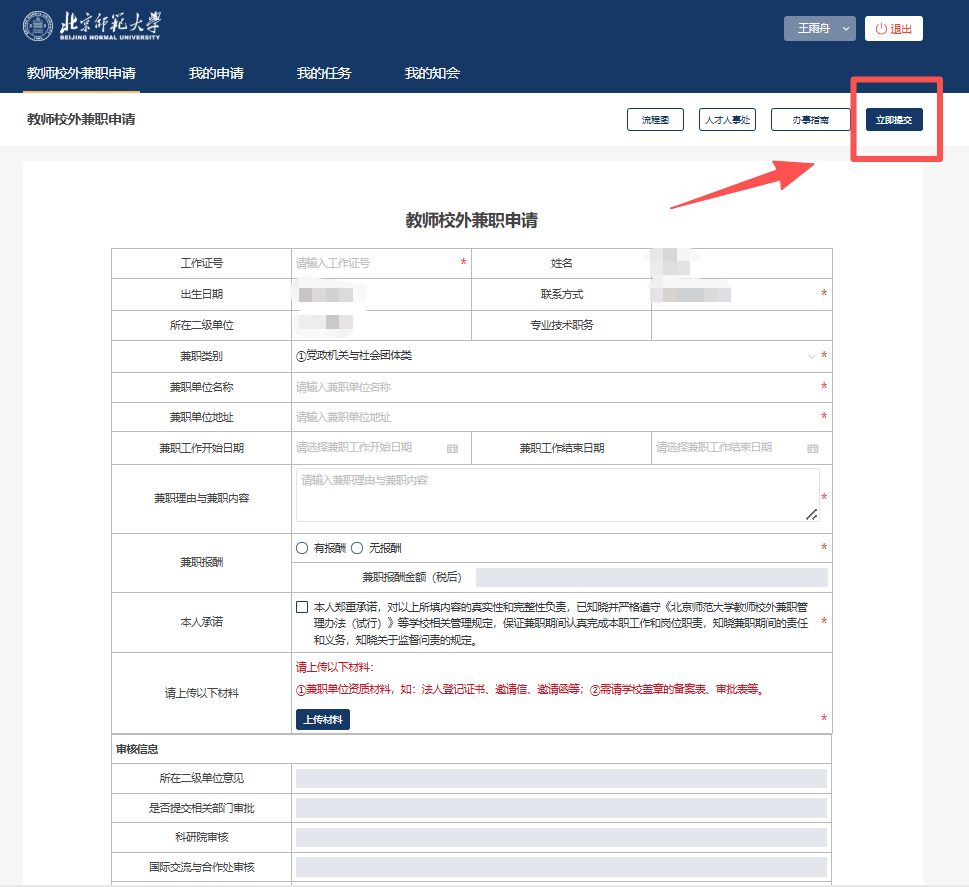Click the Beijing Normal University logo

(91, 28)
